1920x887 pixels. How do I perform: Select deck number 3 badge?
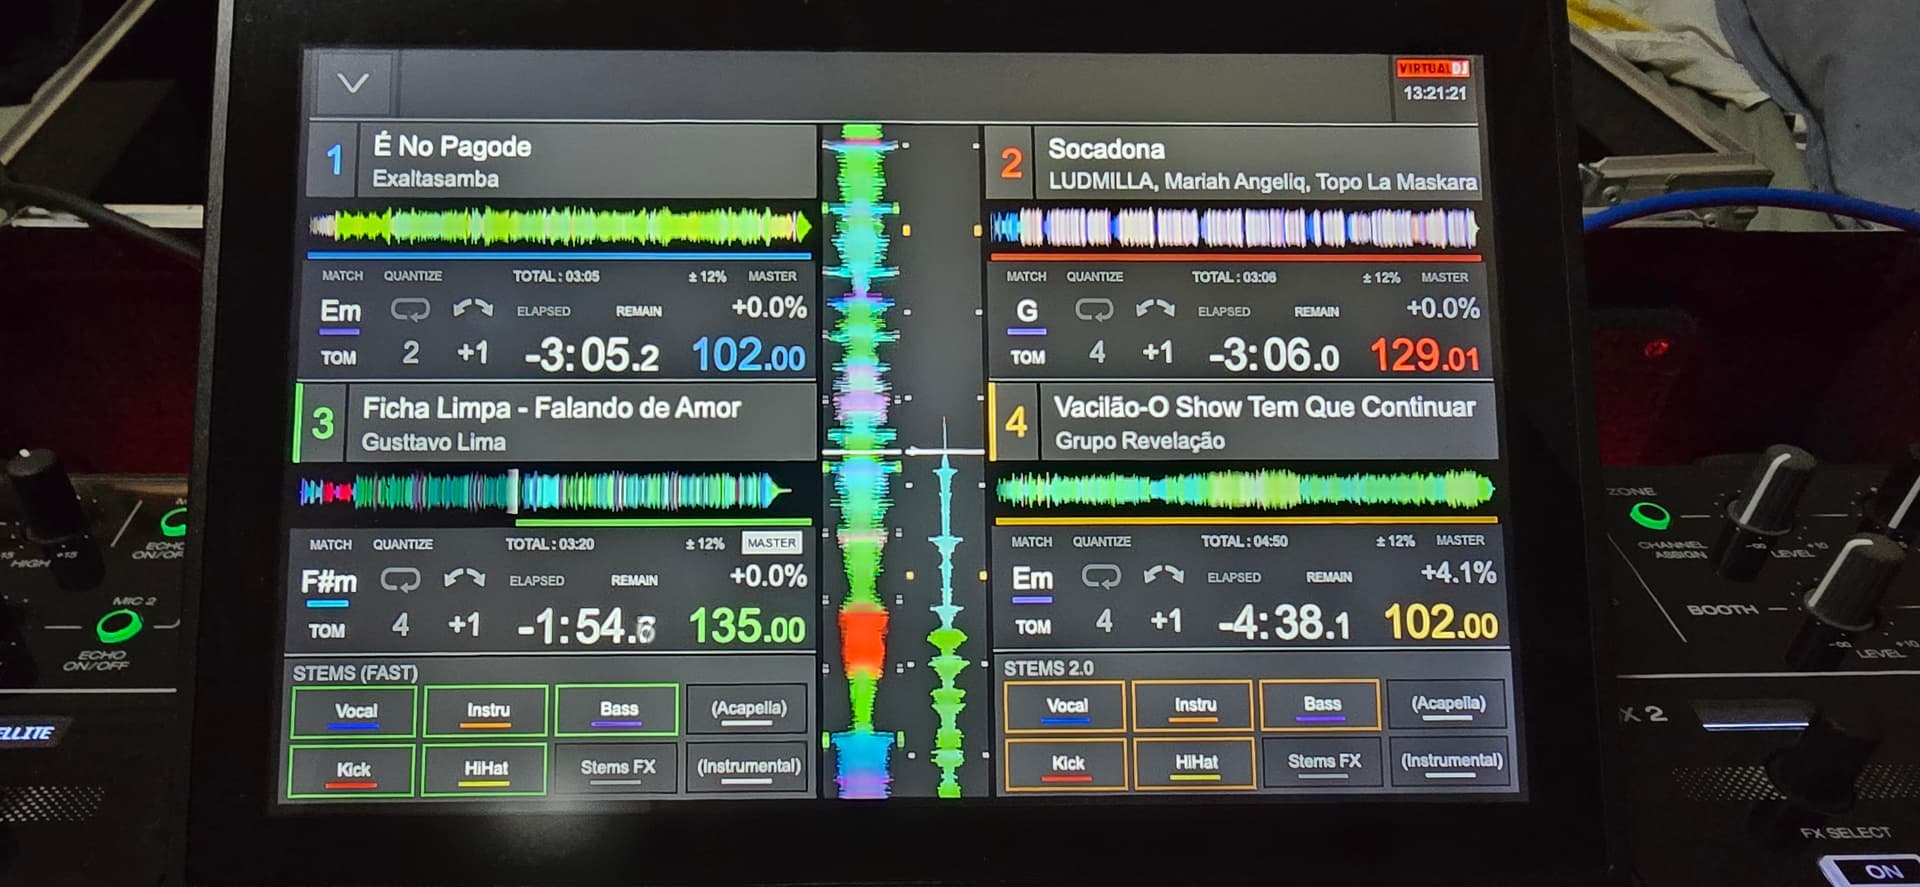pos(322,423)
